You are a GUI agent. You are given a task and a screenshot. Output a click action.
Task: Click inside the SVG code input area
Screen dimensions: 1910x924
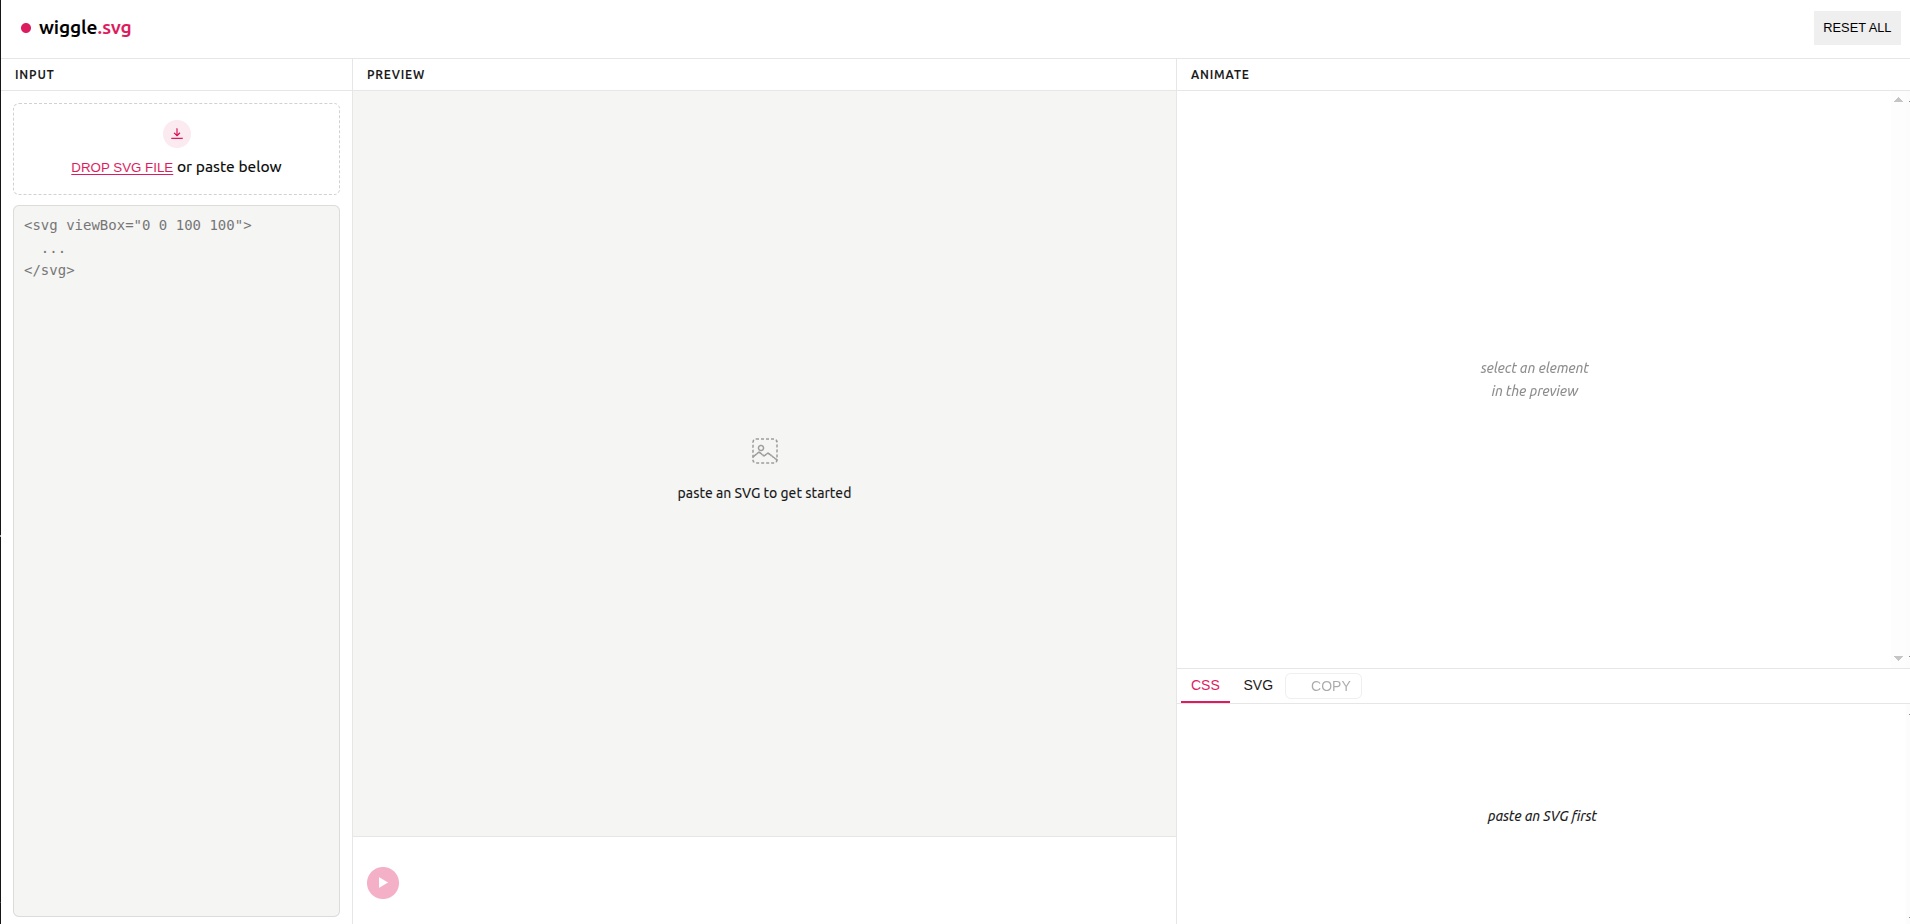pyautogui.click(x=176, y=560)
